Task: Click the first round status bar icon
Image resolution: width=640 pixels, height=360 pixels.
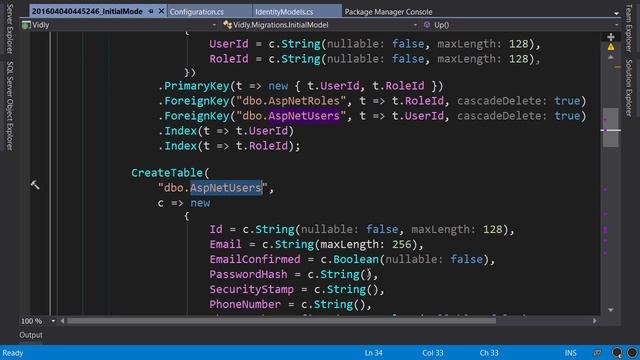Action: tap(617, 353)
